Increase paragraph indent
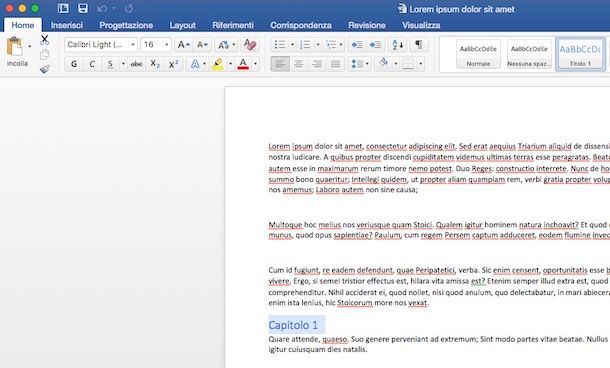Viewport: 610px width, 368px height. (375, 45)
